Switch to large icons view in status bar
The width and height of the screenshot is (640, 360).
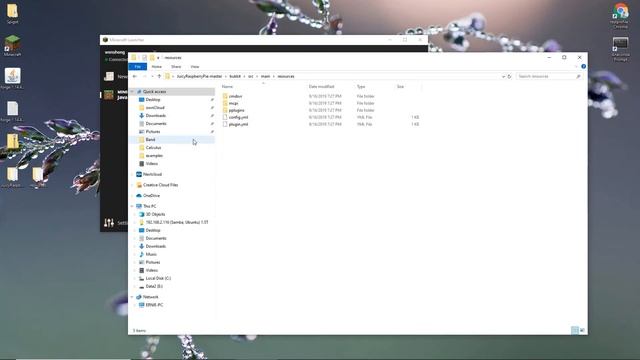582,330
